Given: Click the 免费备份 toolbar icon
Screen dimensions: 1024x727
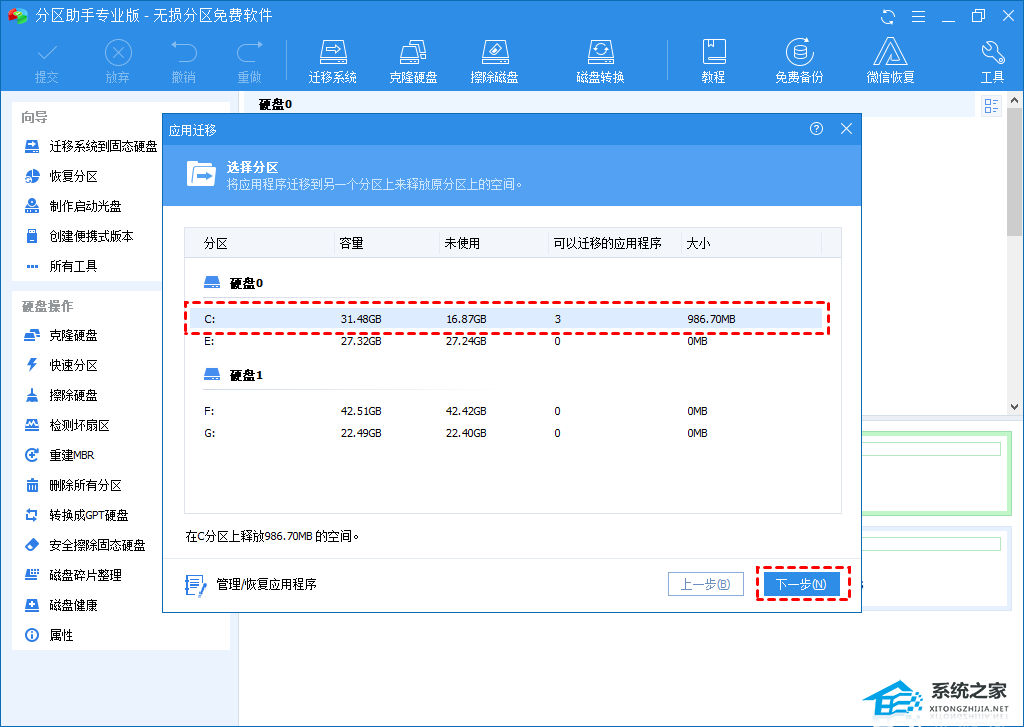Looking at the screenshot, I should (799, 62).
